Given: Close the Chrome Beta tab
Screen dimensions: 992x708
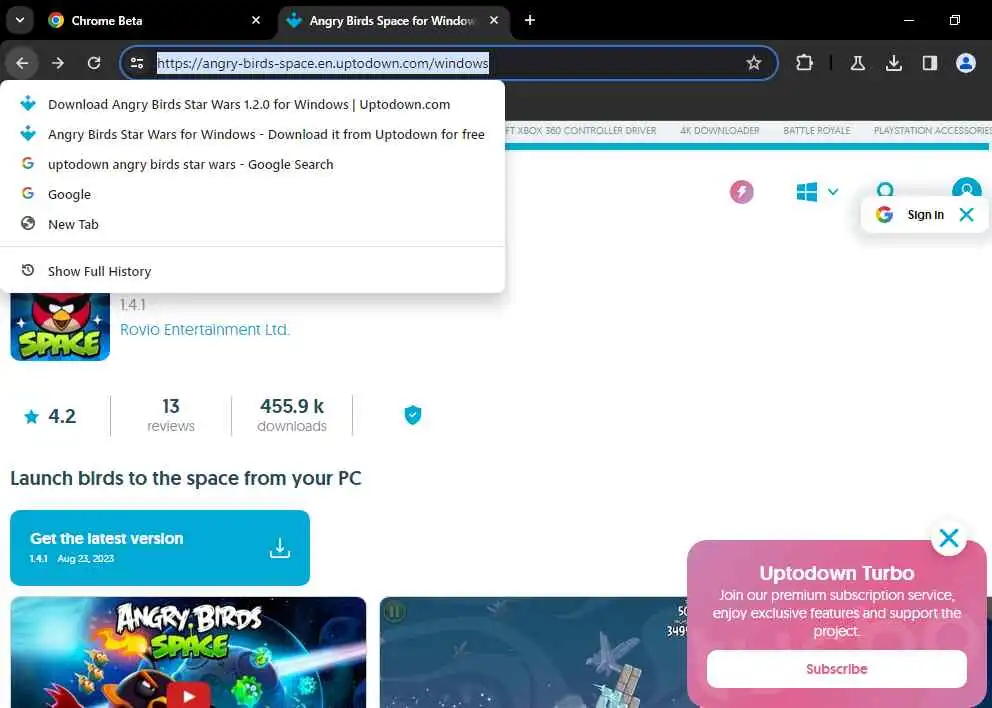Looking at the screenshot, I should click(x=256, y=20).
